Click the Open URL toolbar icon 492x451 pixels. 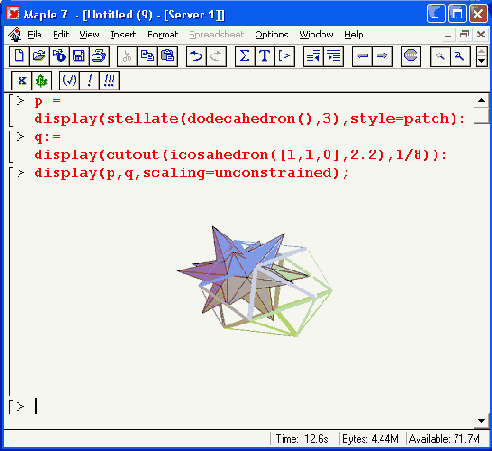59,56
